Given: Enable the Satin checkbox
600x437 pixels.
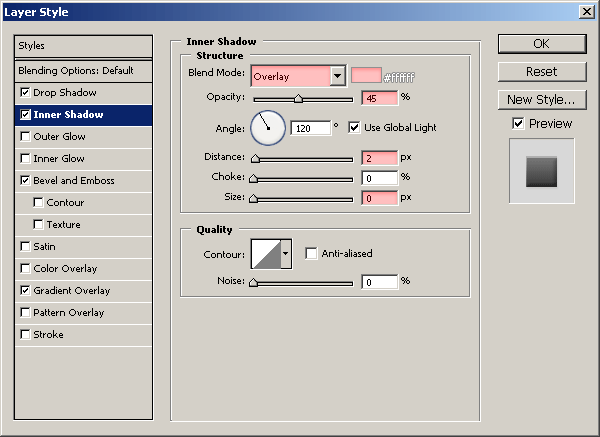Looking at the screenshot, I should tap(25, 246).
